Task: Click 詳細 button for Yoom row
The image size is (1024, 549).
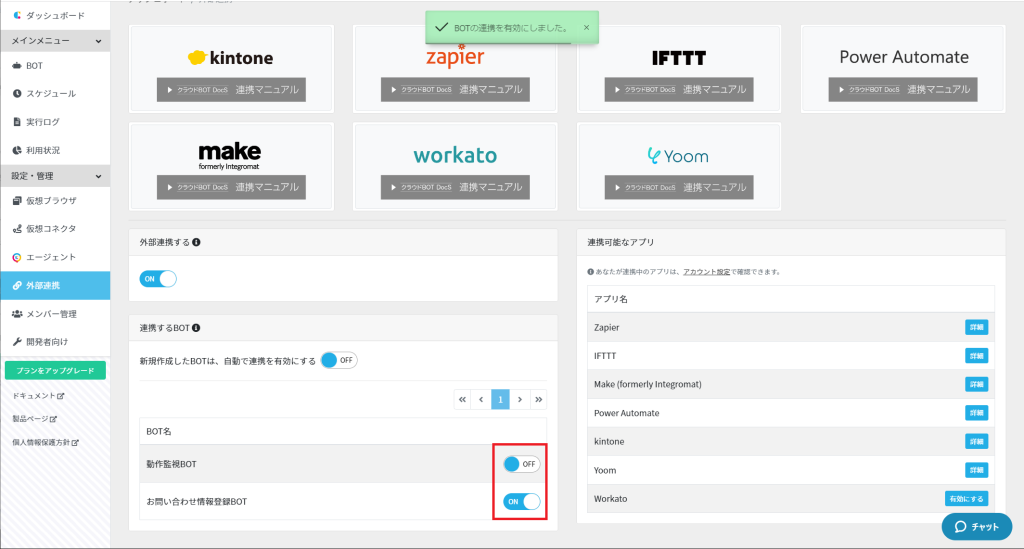Action: coord(976,470)
